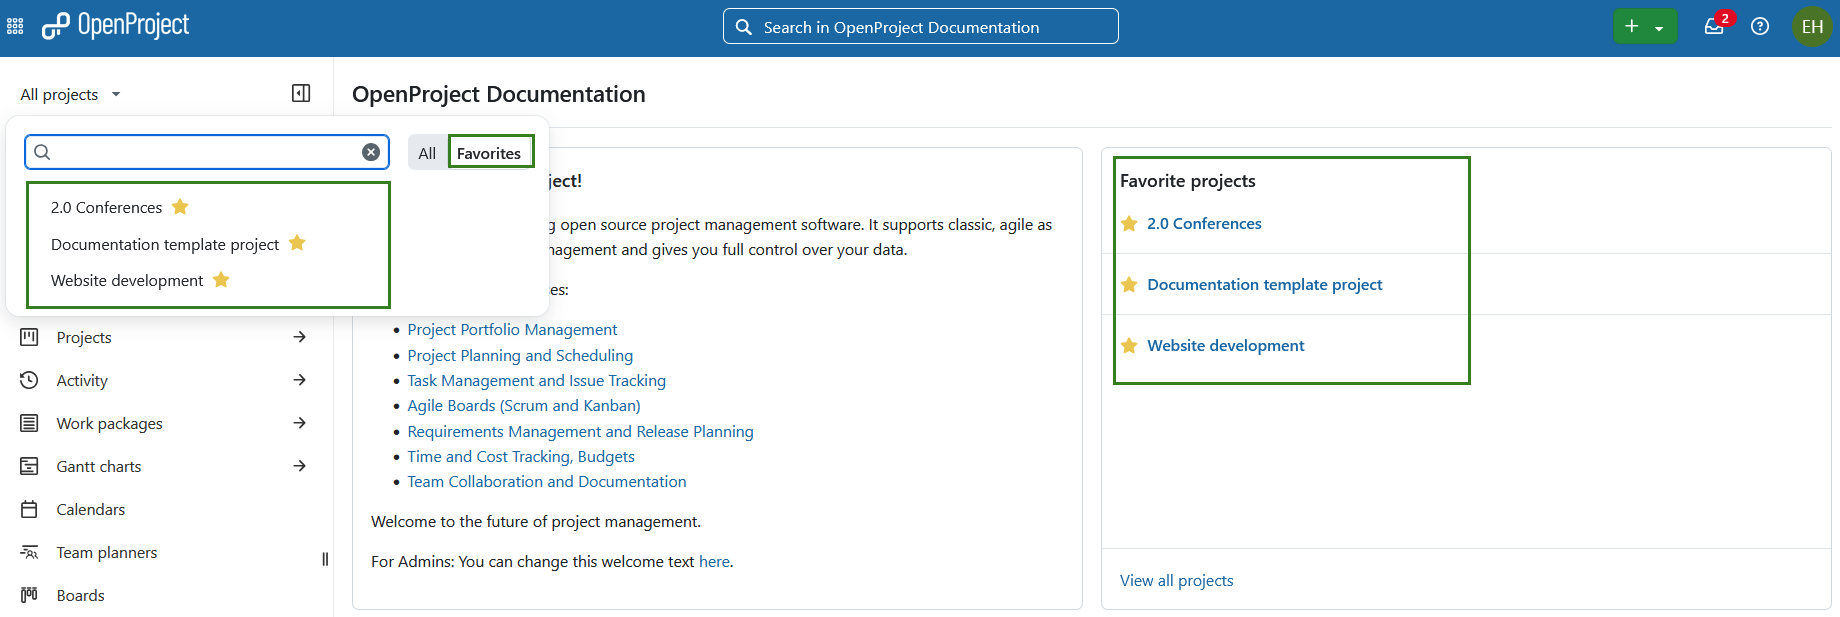Click the Boards icon
Viewport: 1840px width, 617px height.
pos(29,595)
